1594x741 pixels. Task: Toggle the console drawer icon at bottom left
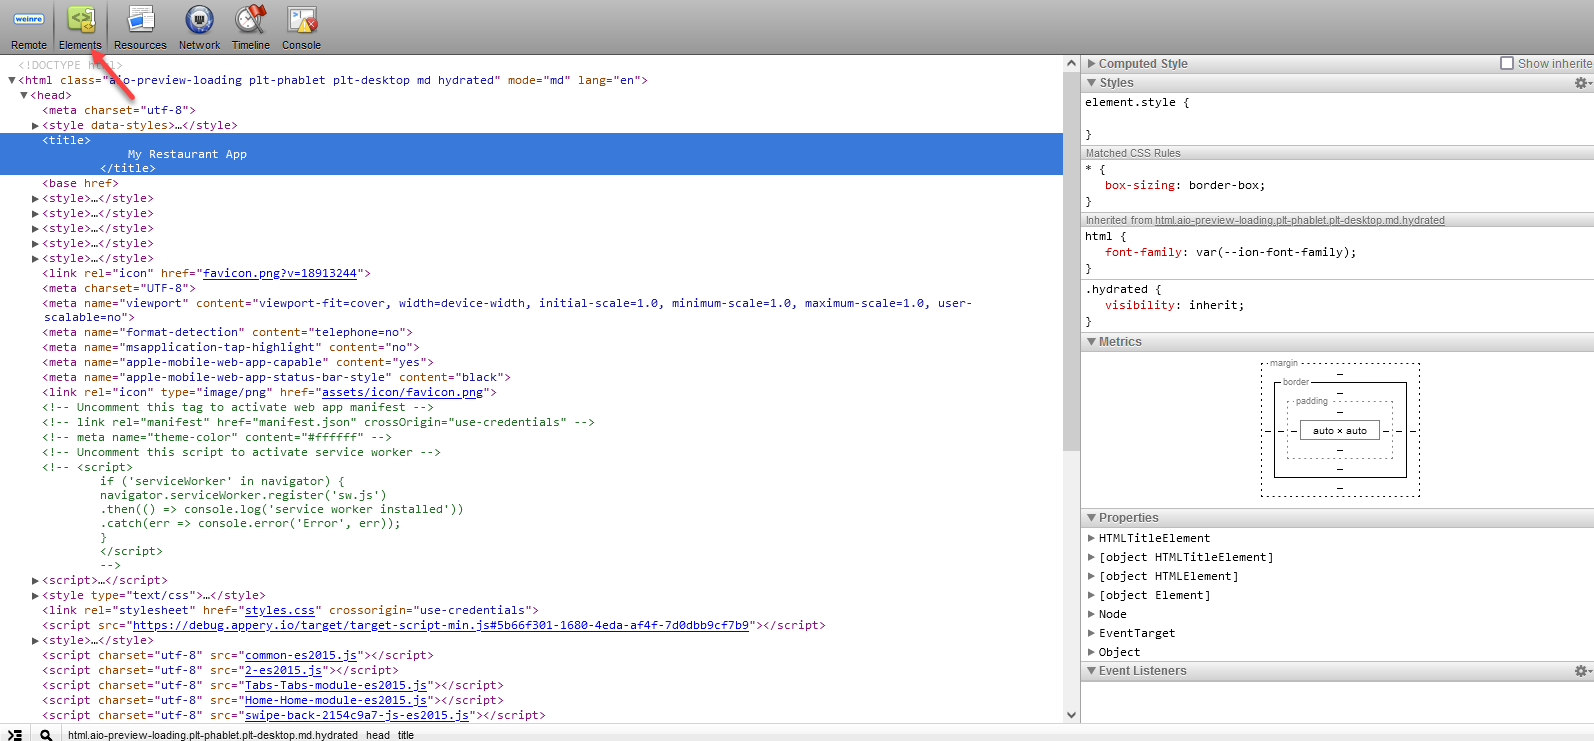coord(15,735)
